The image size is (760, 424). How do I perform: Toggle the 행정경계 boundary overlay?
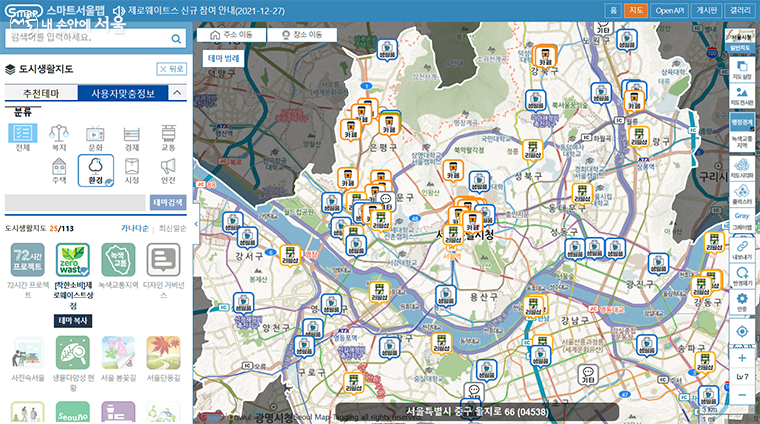(x=741, y=122)
